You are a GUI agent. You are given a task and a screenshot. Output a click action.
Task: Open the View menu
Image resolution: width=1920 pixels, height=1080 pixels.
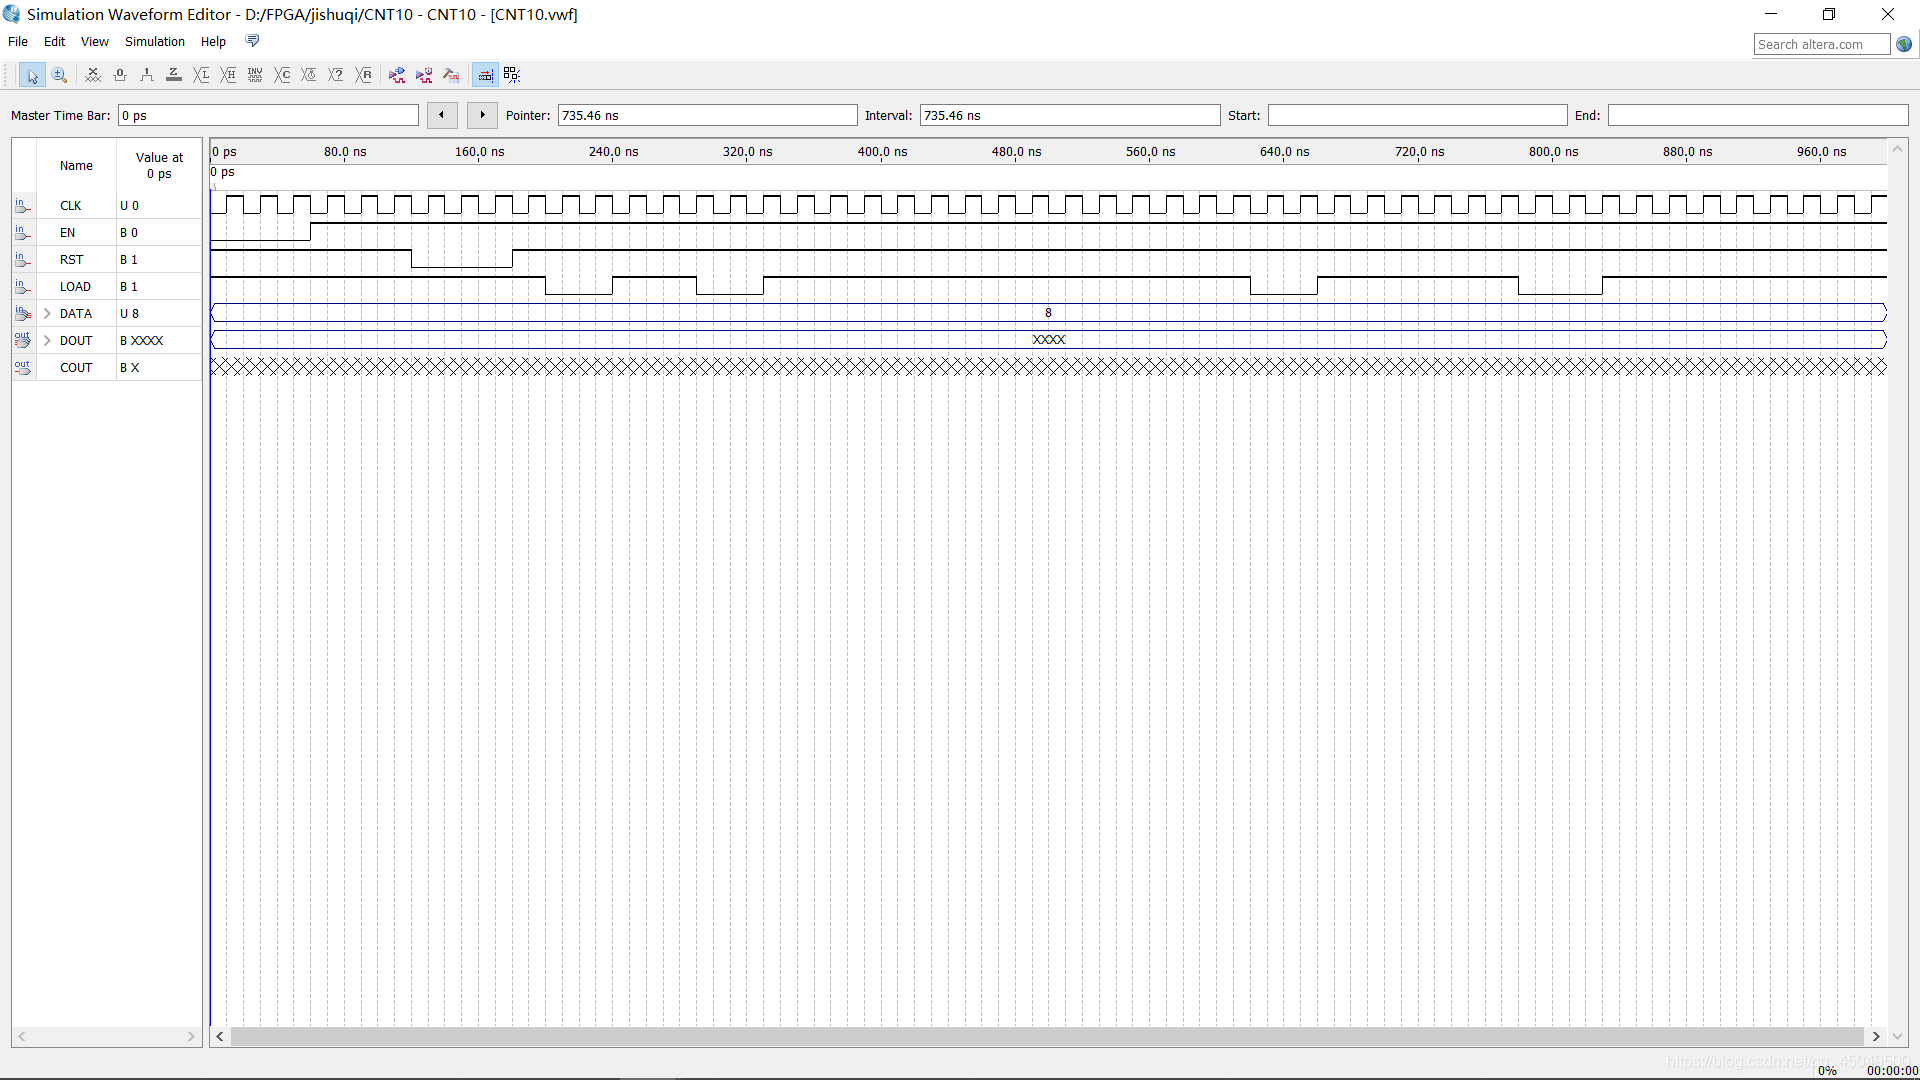(95, 42)
